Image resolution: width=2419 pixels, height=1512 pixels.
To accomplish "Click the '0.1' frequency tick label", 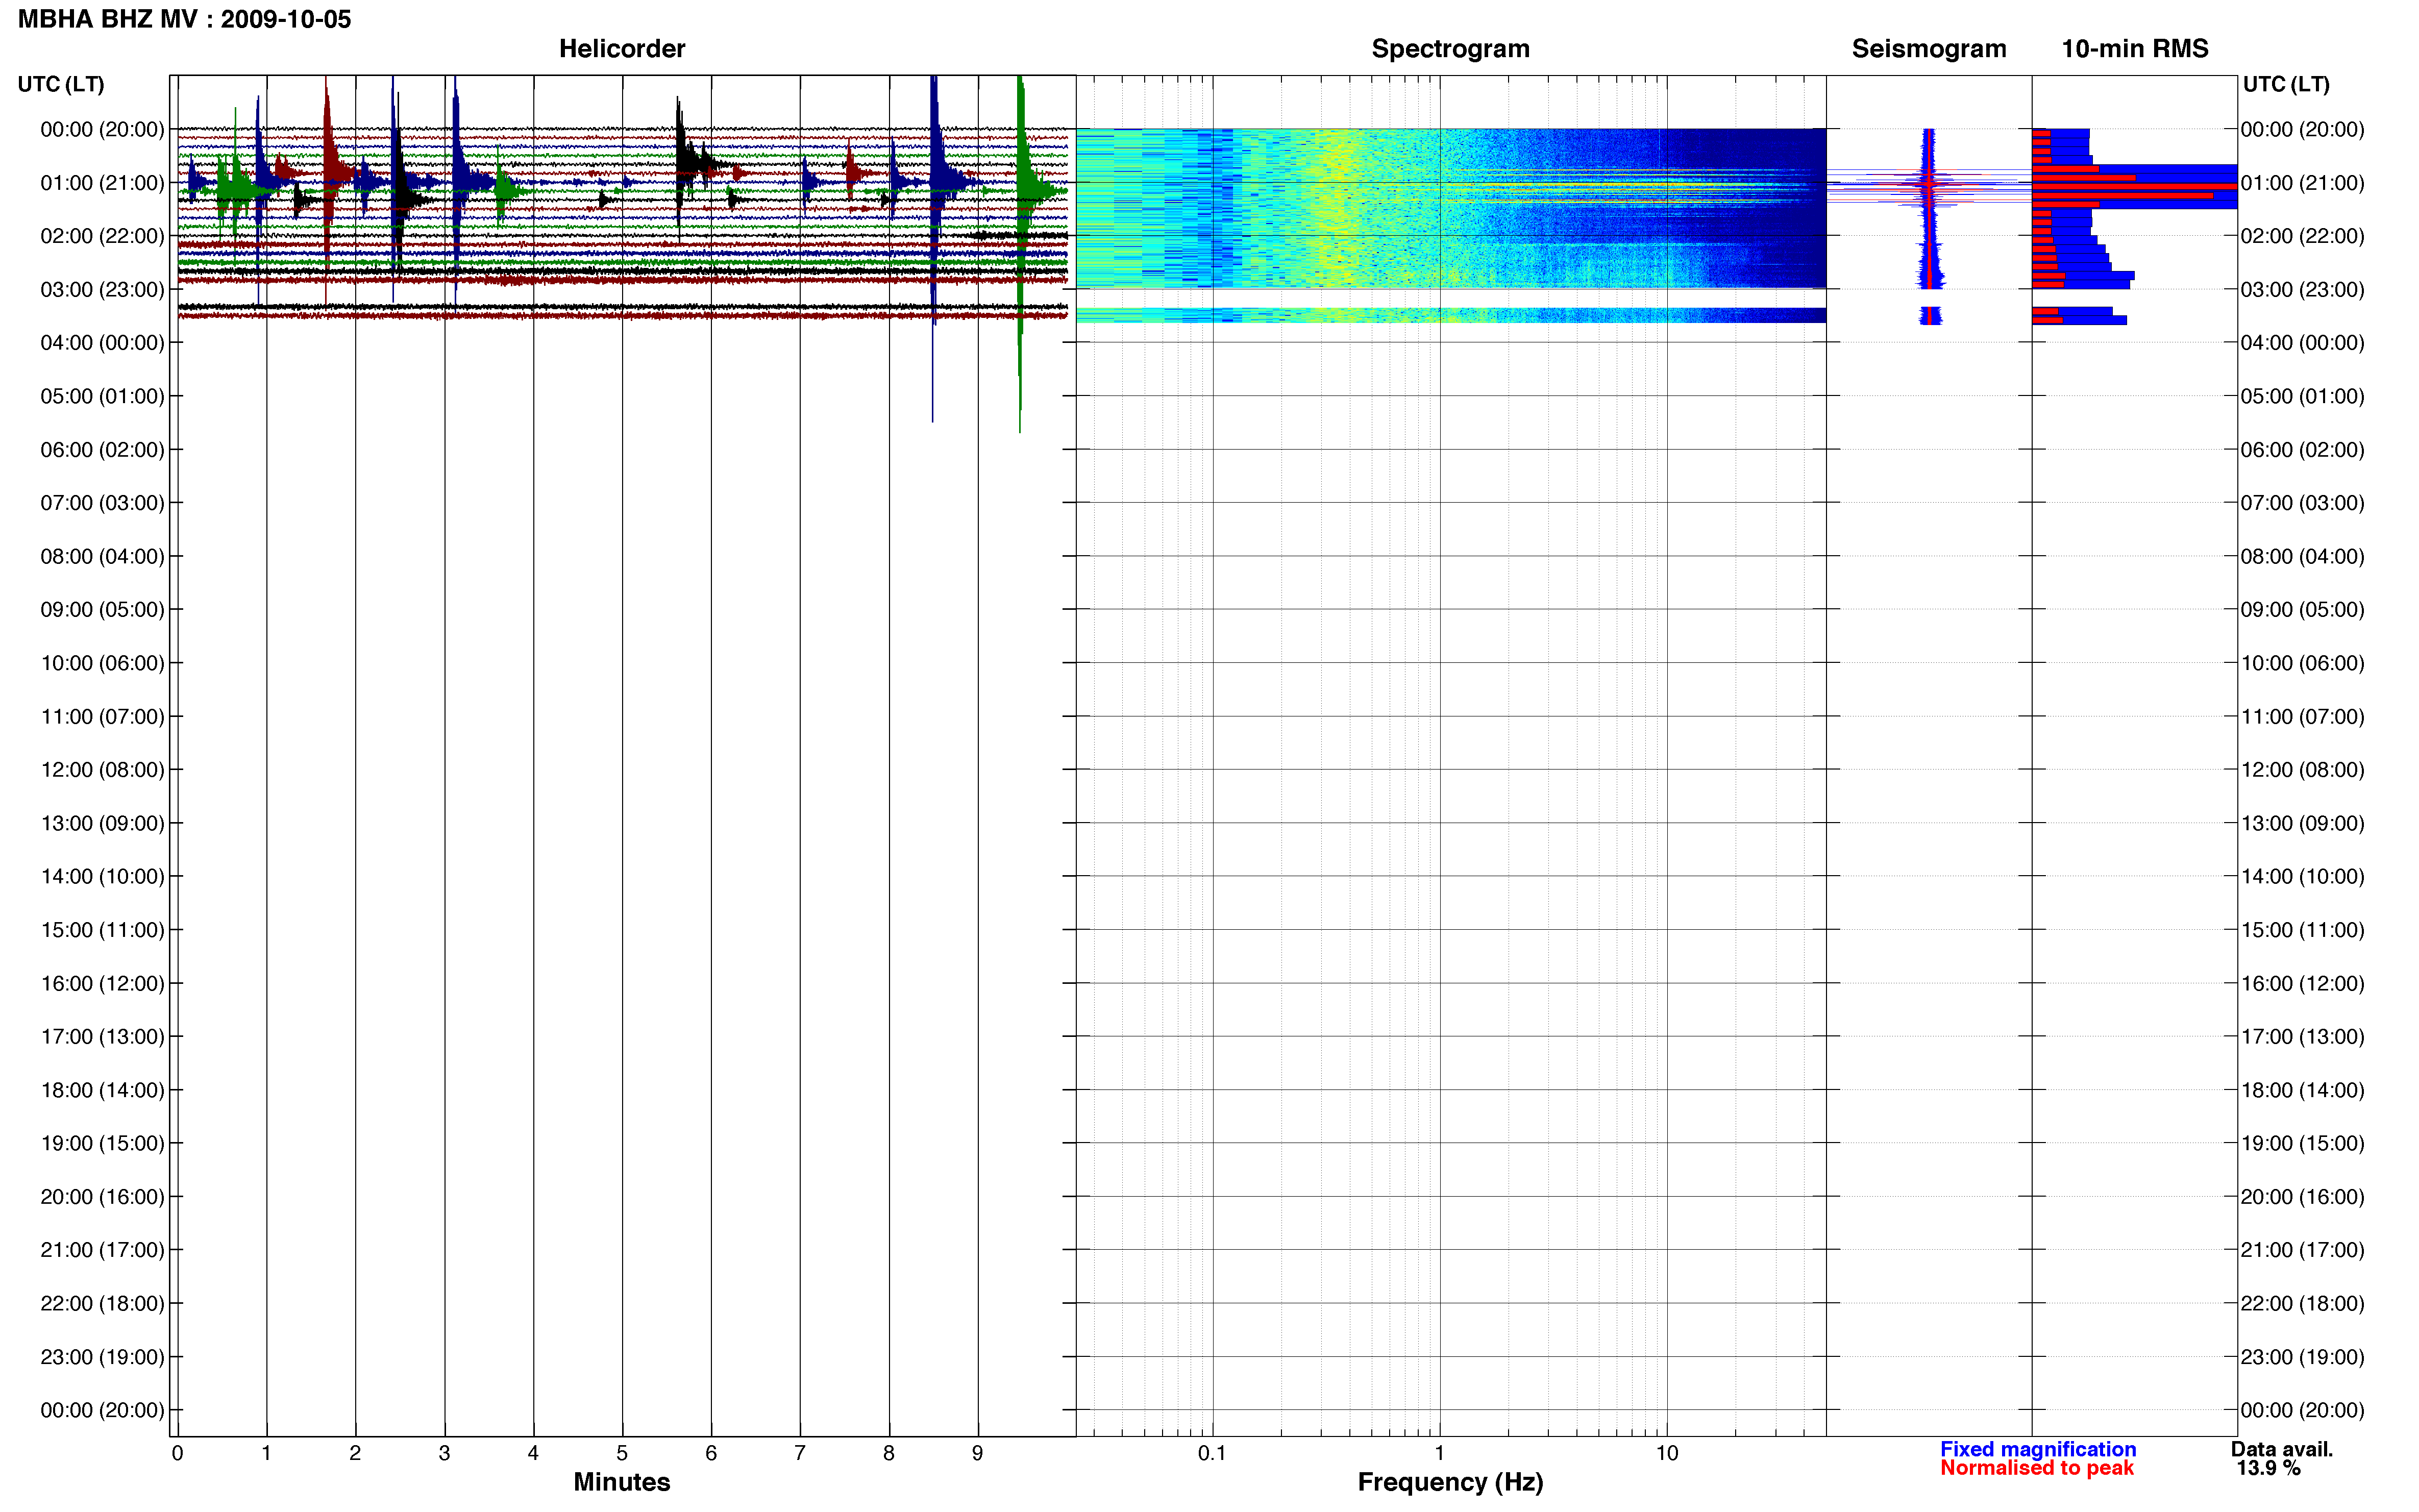I will pos(1212,1453).
